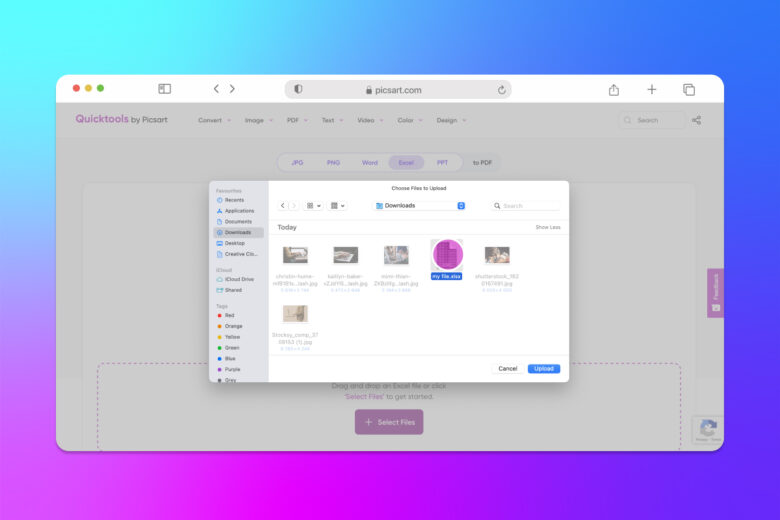
Task: Select Recents in dialog sidebar
Action: [x=239, y=200]
